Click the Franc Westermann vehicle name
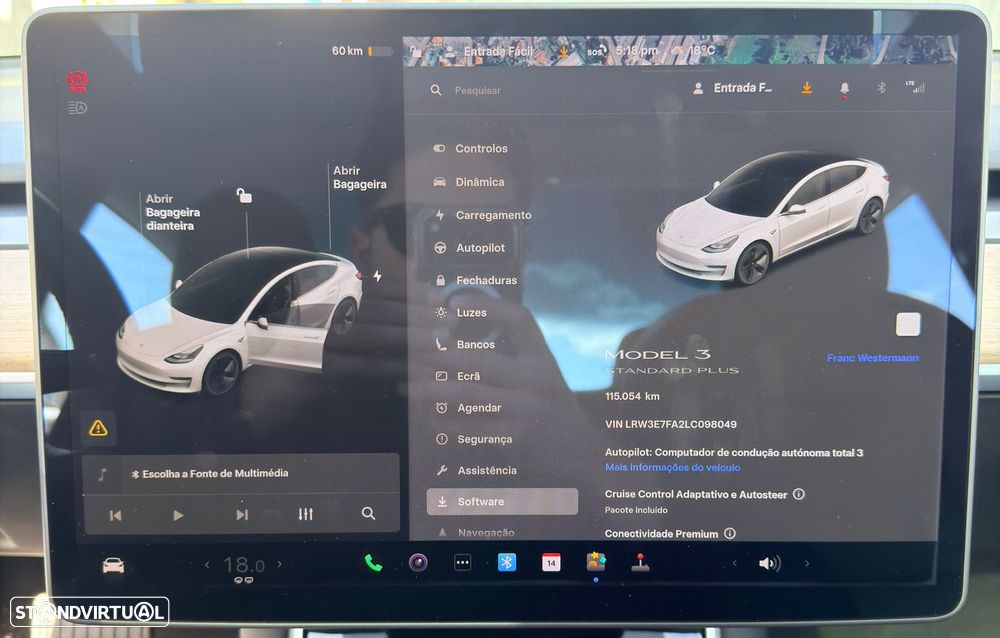The image size is (1000, 638). [872, 358]
